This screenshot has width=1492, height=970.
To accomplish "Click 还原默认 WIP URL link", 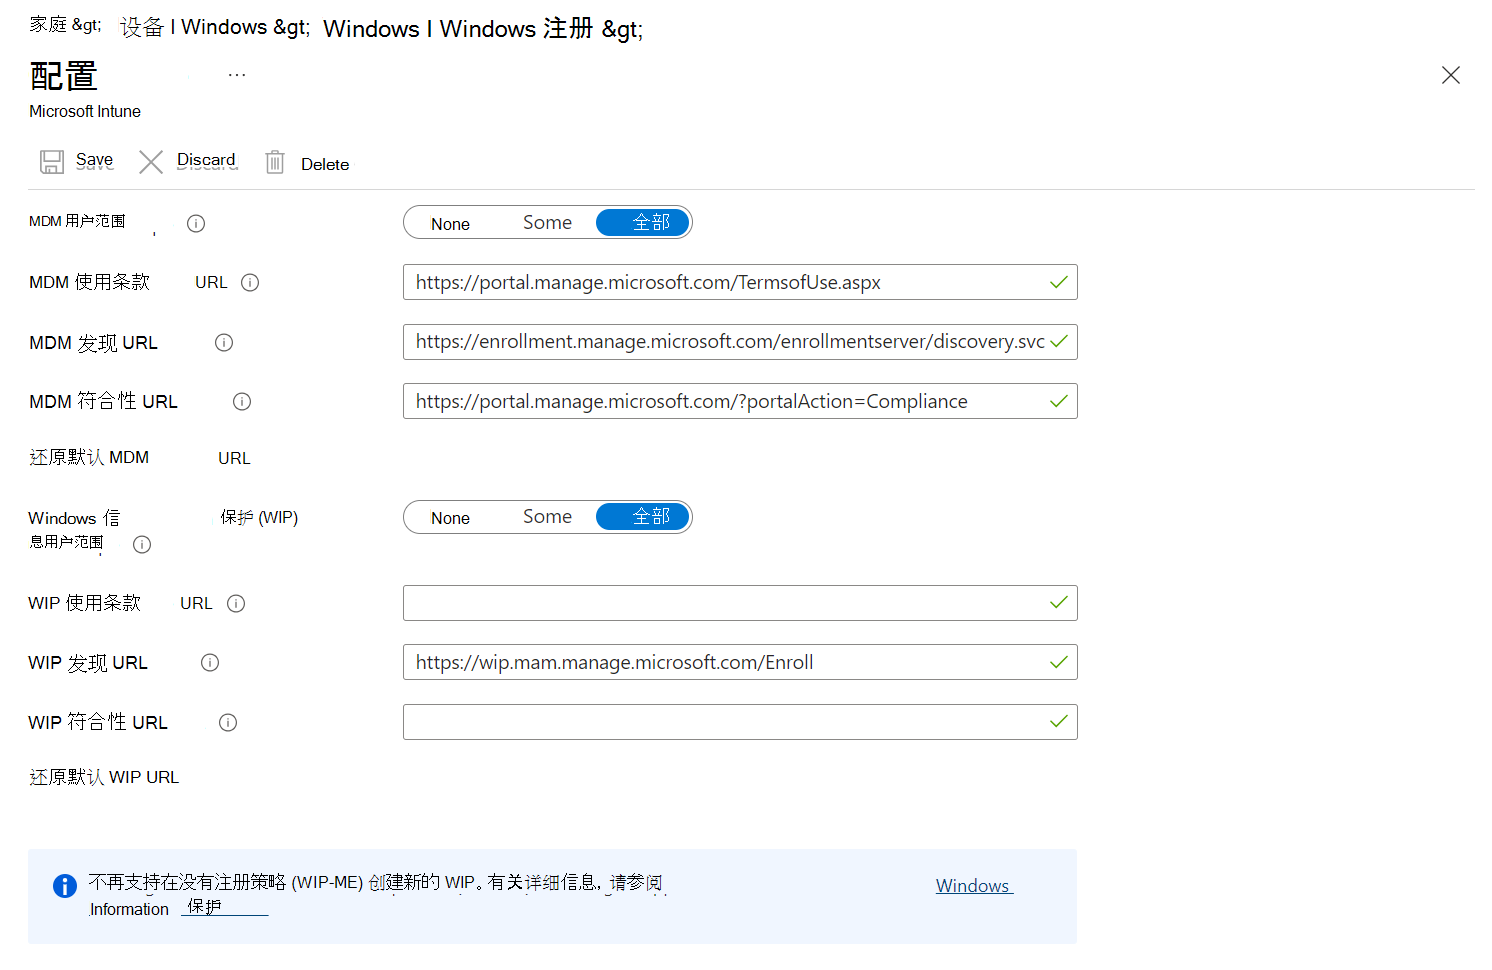I will 104,777.
